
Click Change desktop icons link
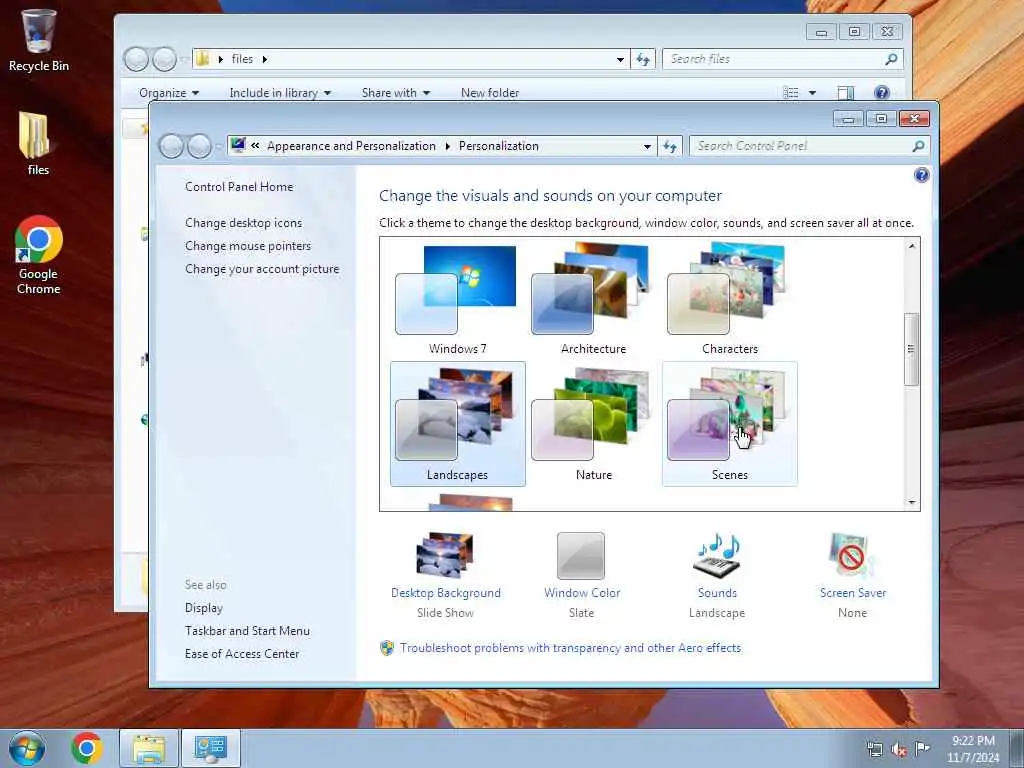pos(244,223)
